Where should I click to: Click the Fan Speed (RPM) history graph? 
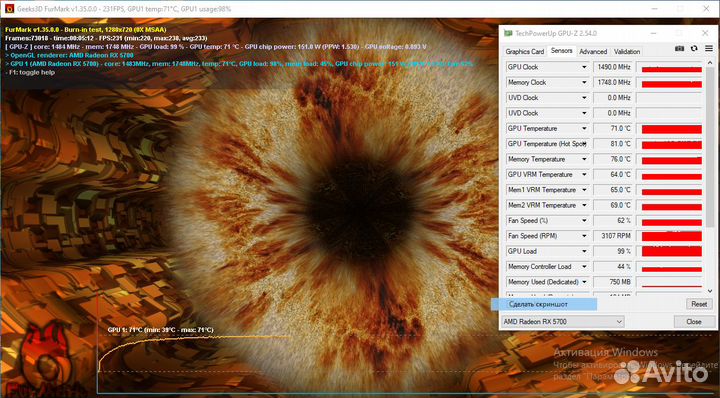pos(669,236)
